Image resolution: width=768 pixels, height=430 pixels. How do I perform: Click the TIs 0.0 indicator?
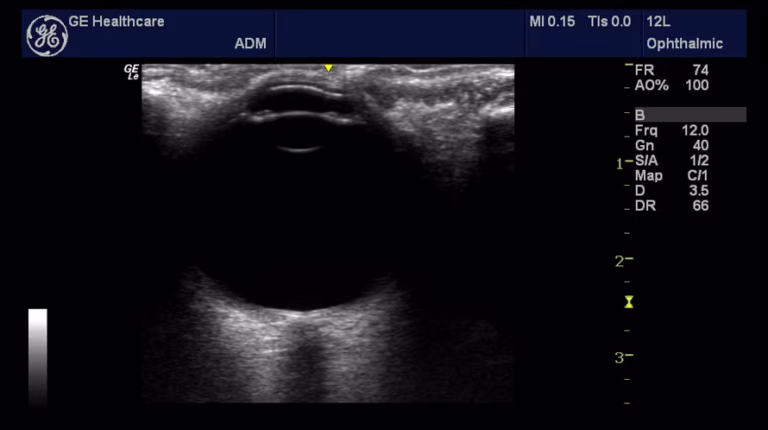(609, 21)
